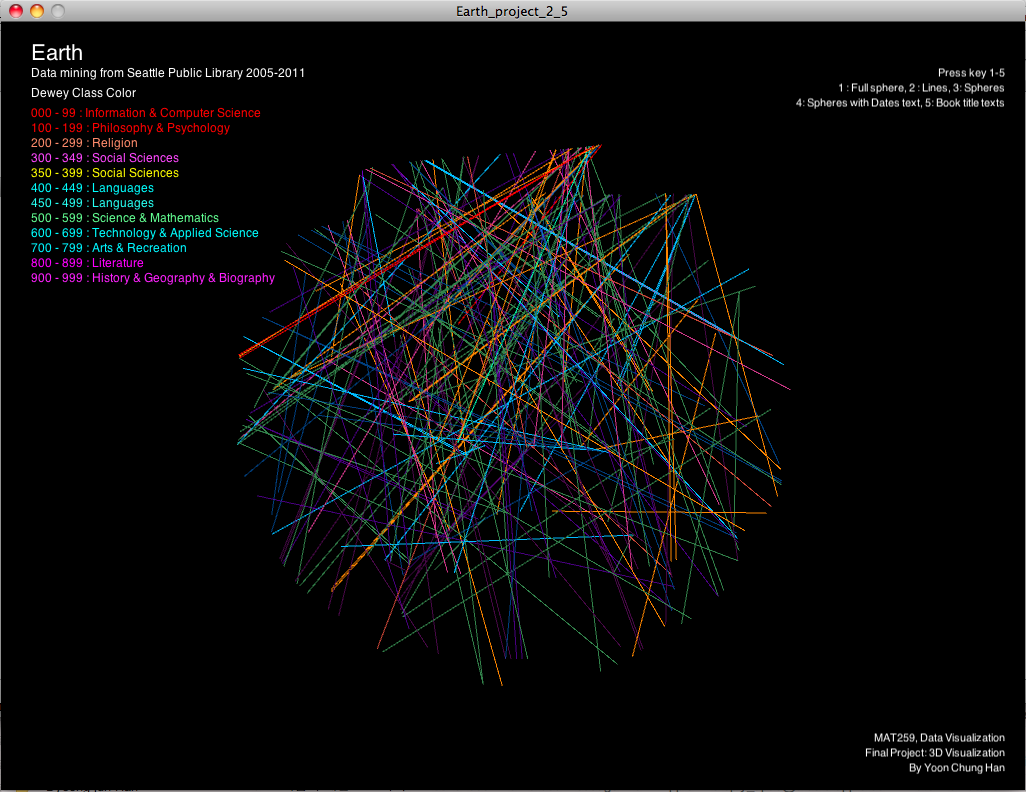The width and height of the screenshot is (1026, 792).
Task: Select the "000 - 99 : Information & Computer Science" legend entry
Action: pos(146,113)
